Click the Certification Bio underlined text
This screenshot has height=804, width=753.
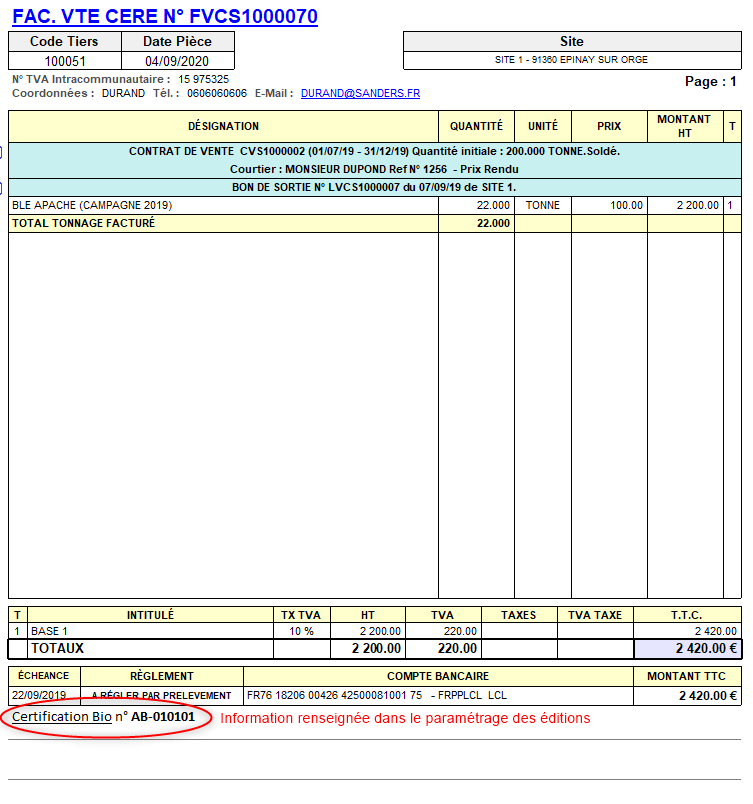click(62, 717)
